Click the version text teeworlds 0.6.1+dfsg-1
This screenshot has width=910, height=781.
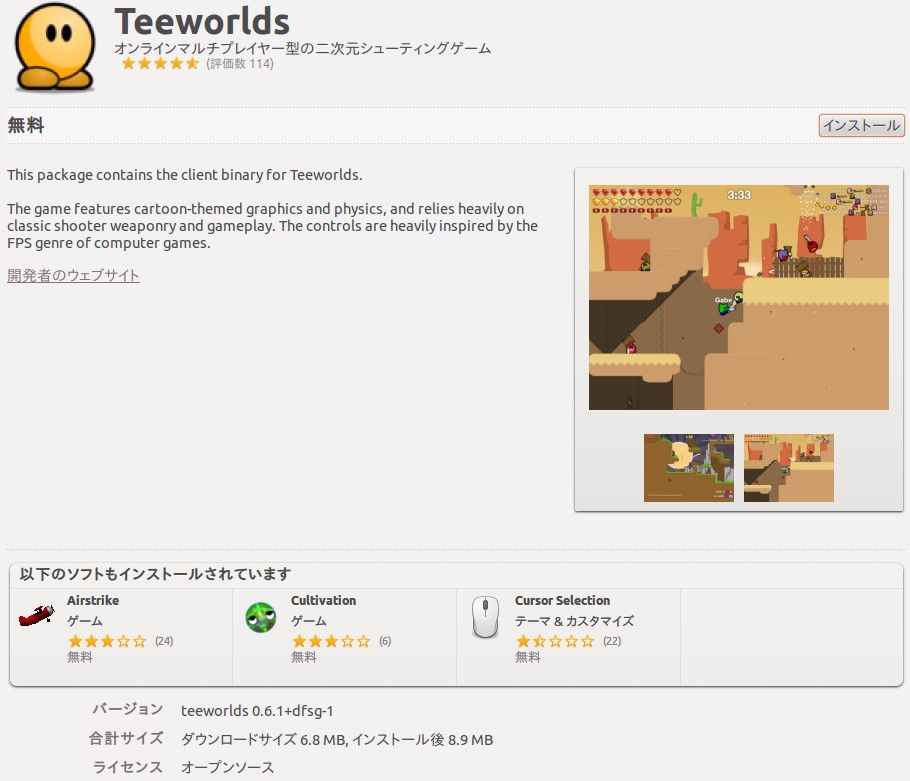click(257, 711)
